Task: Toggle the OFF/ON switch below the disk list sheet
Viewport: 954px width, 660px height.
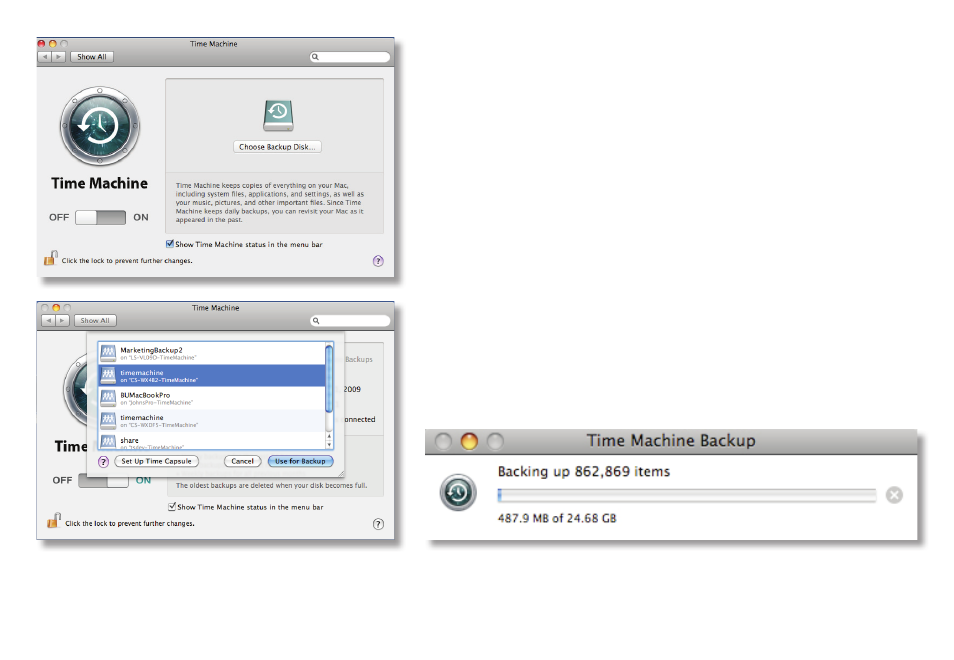Action: pos(103,480)
